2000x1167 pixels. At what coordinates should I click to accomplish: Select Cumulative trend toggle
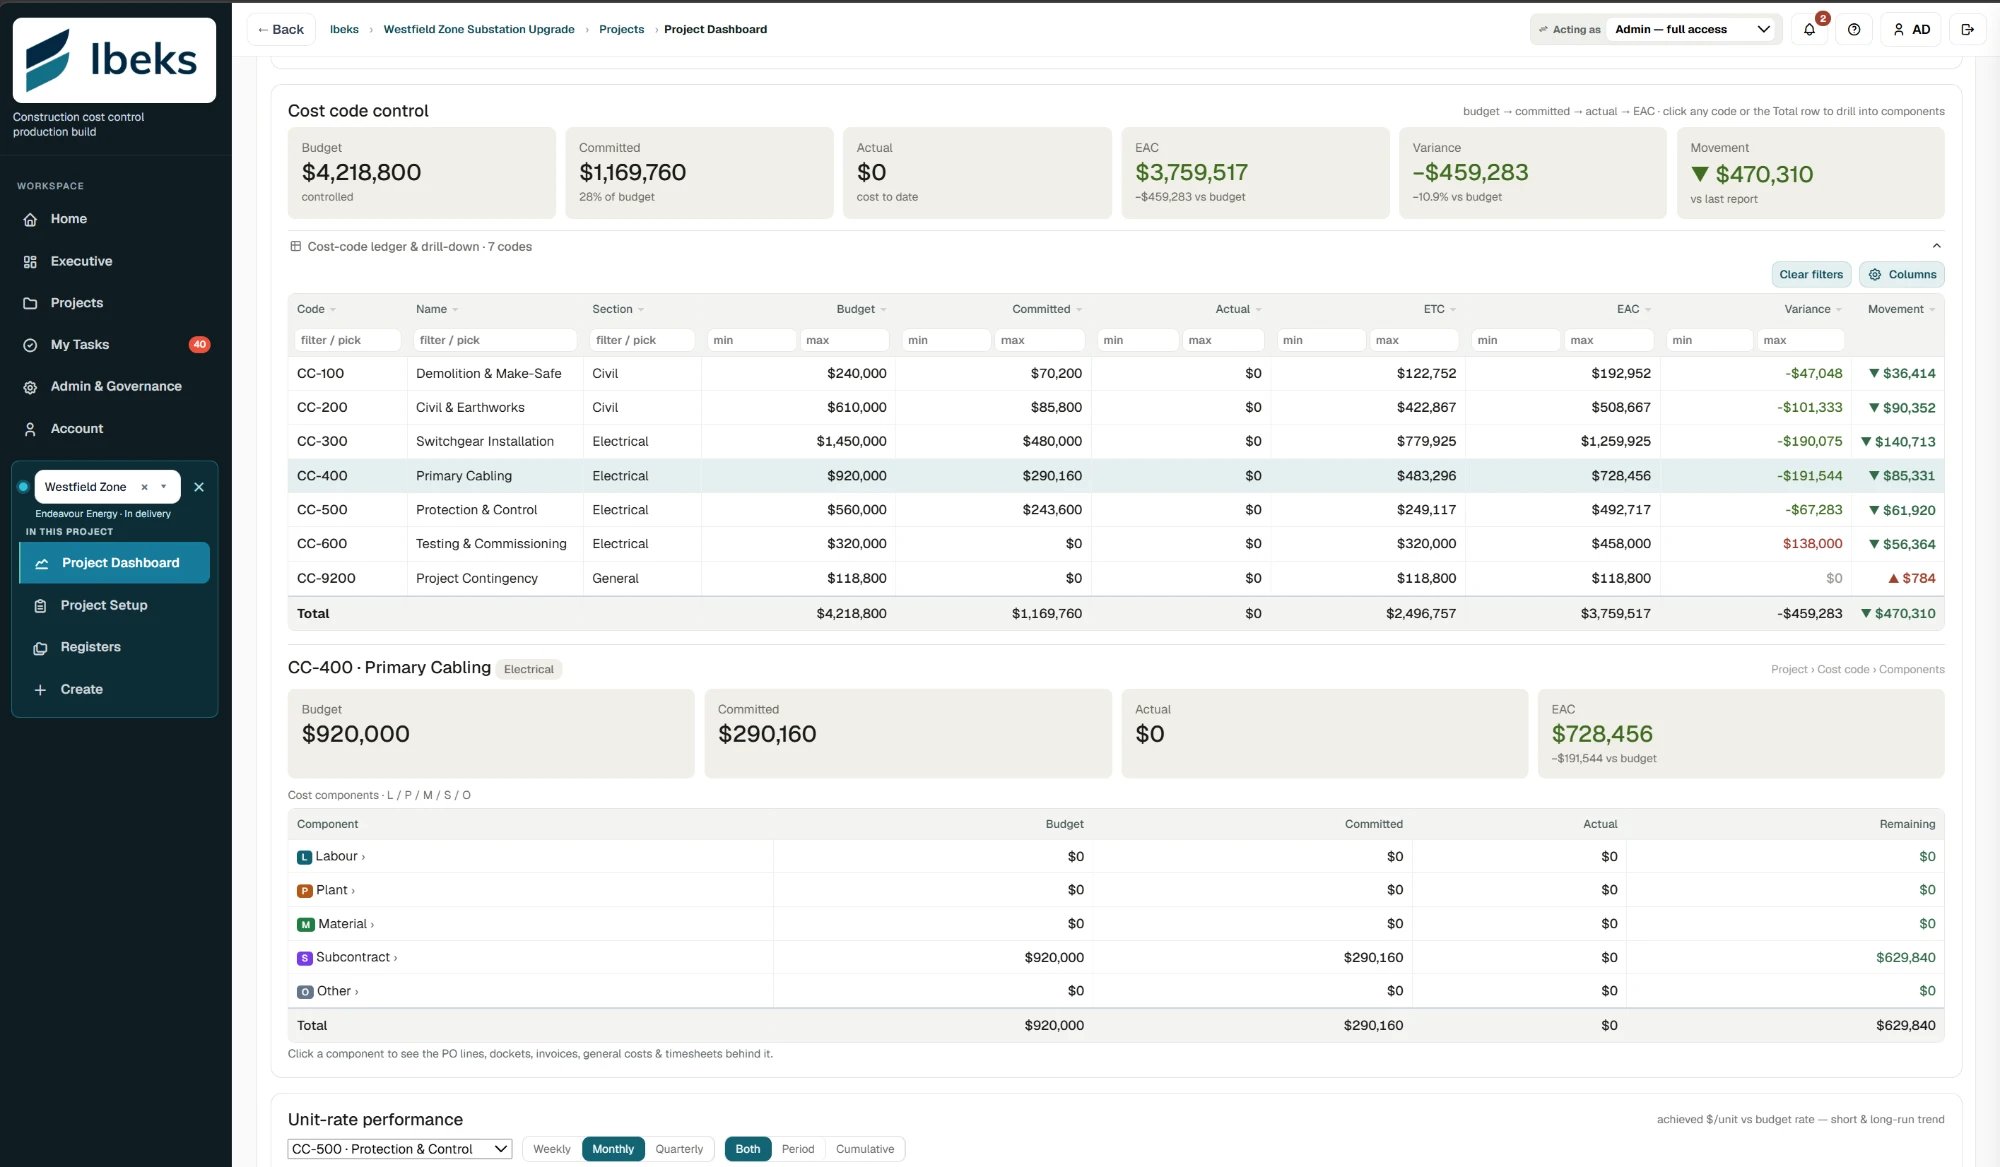865,1149
